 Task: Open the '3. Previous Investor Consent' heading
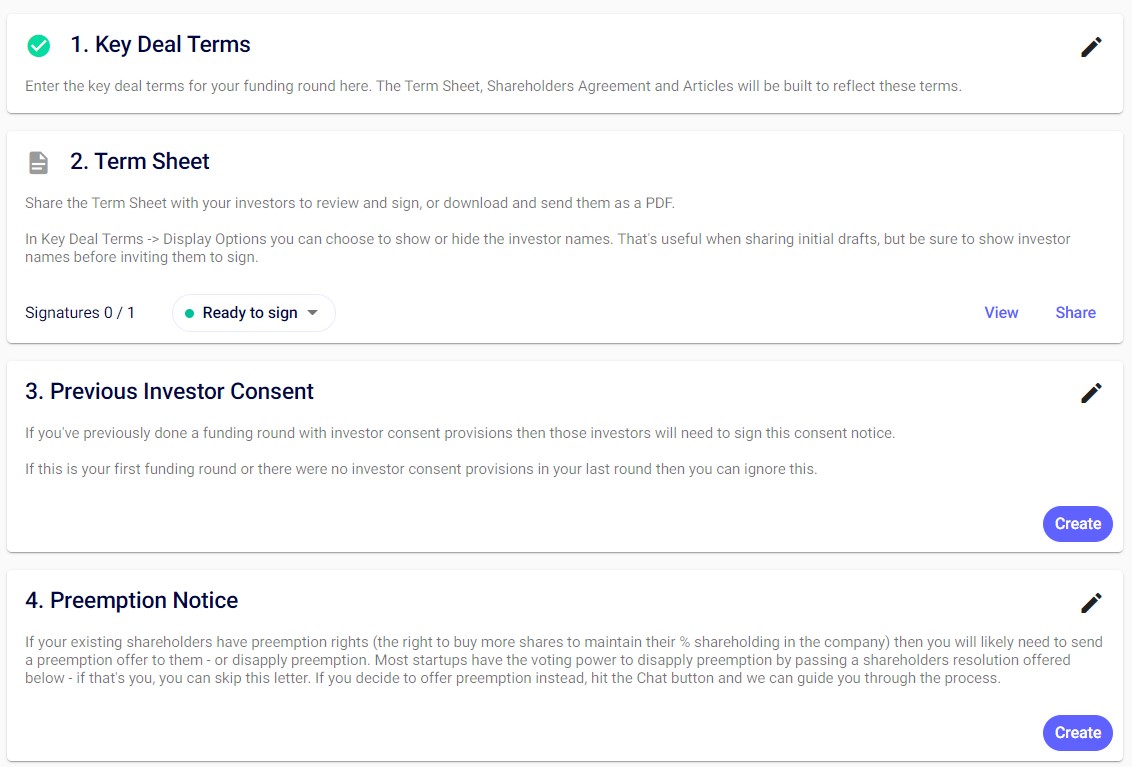tap(169, 392)
